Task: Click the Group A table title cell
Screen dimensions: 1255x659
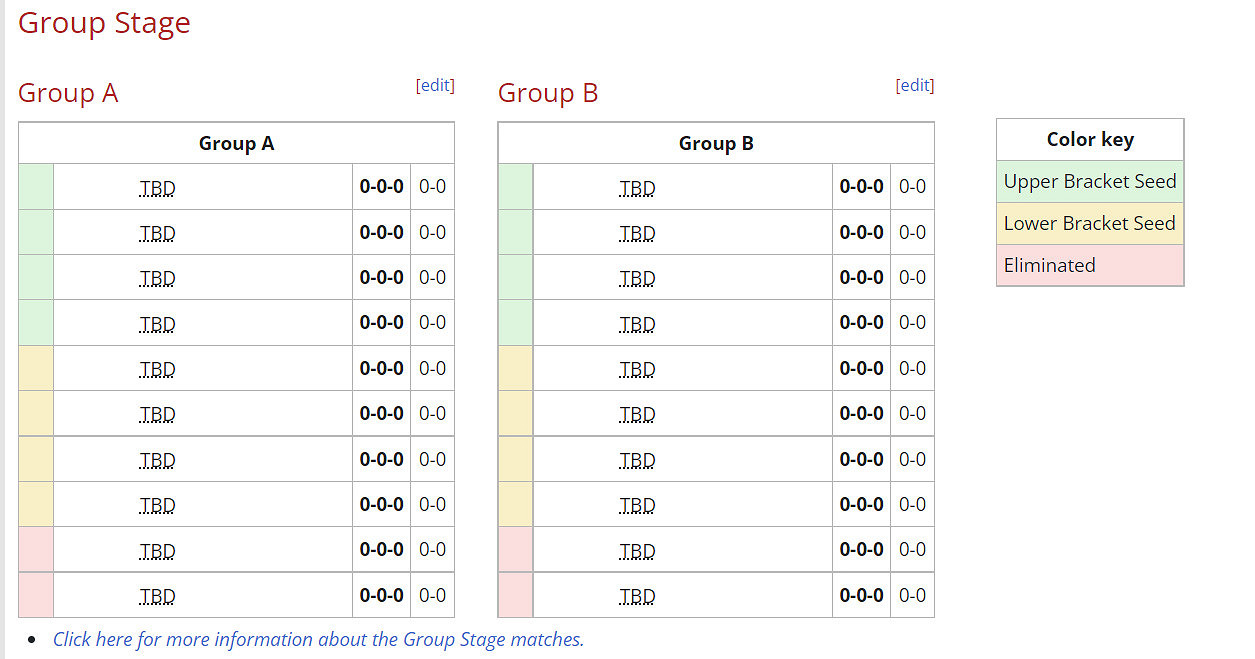Action: [236, 143]
